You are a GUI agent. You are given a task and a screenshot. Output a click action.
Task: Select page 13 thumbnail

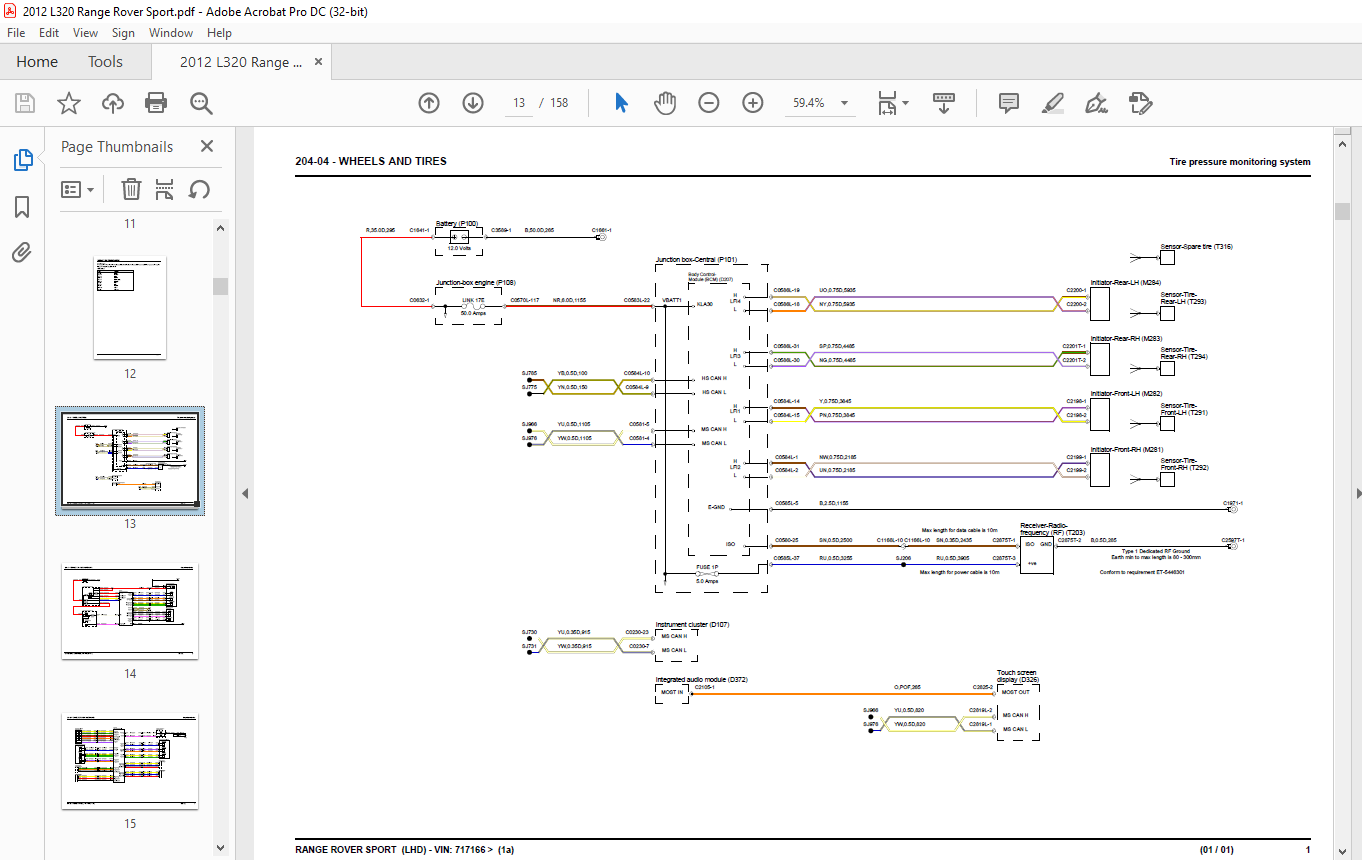[x=130, y=460]
